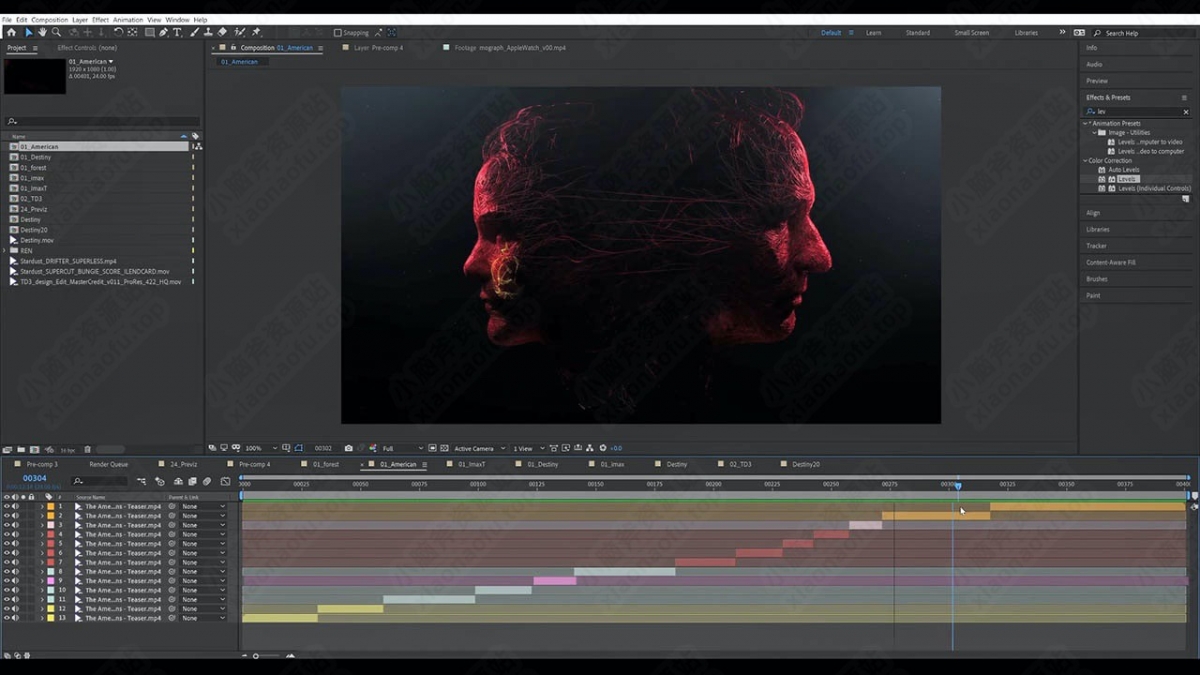
Task: Click the Home icon in the toolbar
Action: pyautogui.click(x=11, y=32)
